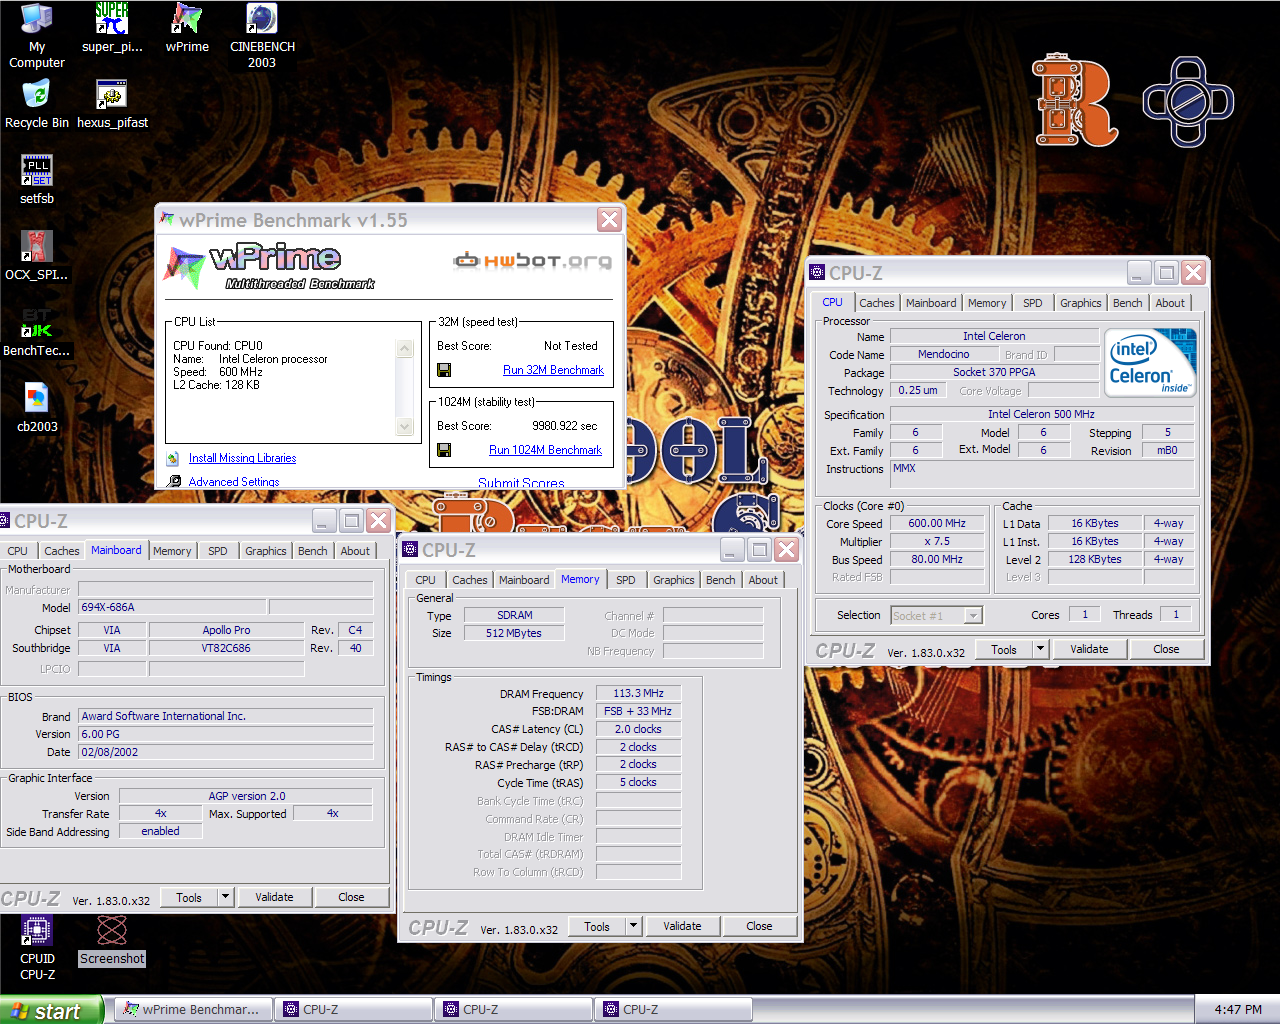Expand Tools dropdown arrow in middle CPU-Z window
Viewport: 1280px width, 1024px height.
(x=633, y=926)
